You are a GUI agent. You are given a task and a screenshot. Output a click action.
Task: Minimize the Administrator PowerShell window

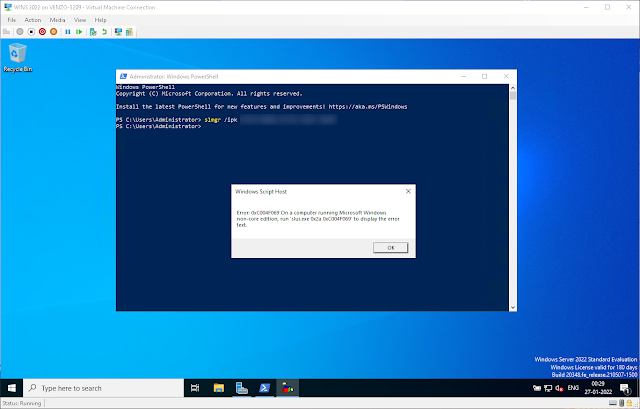(464, 76)
